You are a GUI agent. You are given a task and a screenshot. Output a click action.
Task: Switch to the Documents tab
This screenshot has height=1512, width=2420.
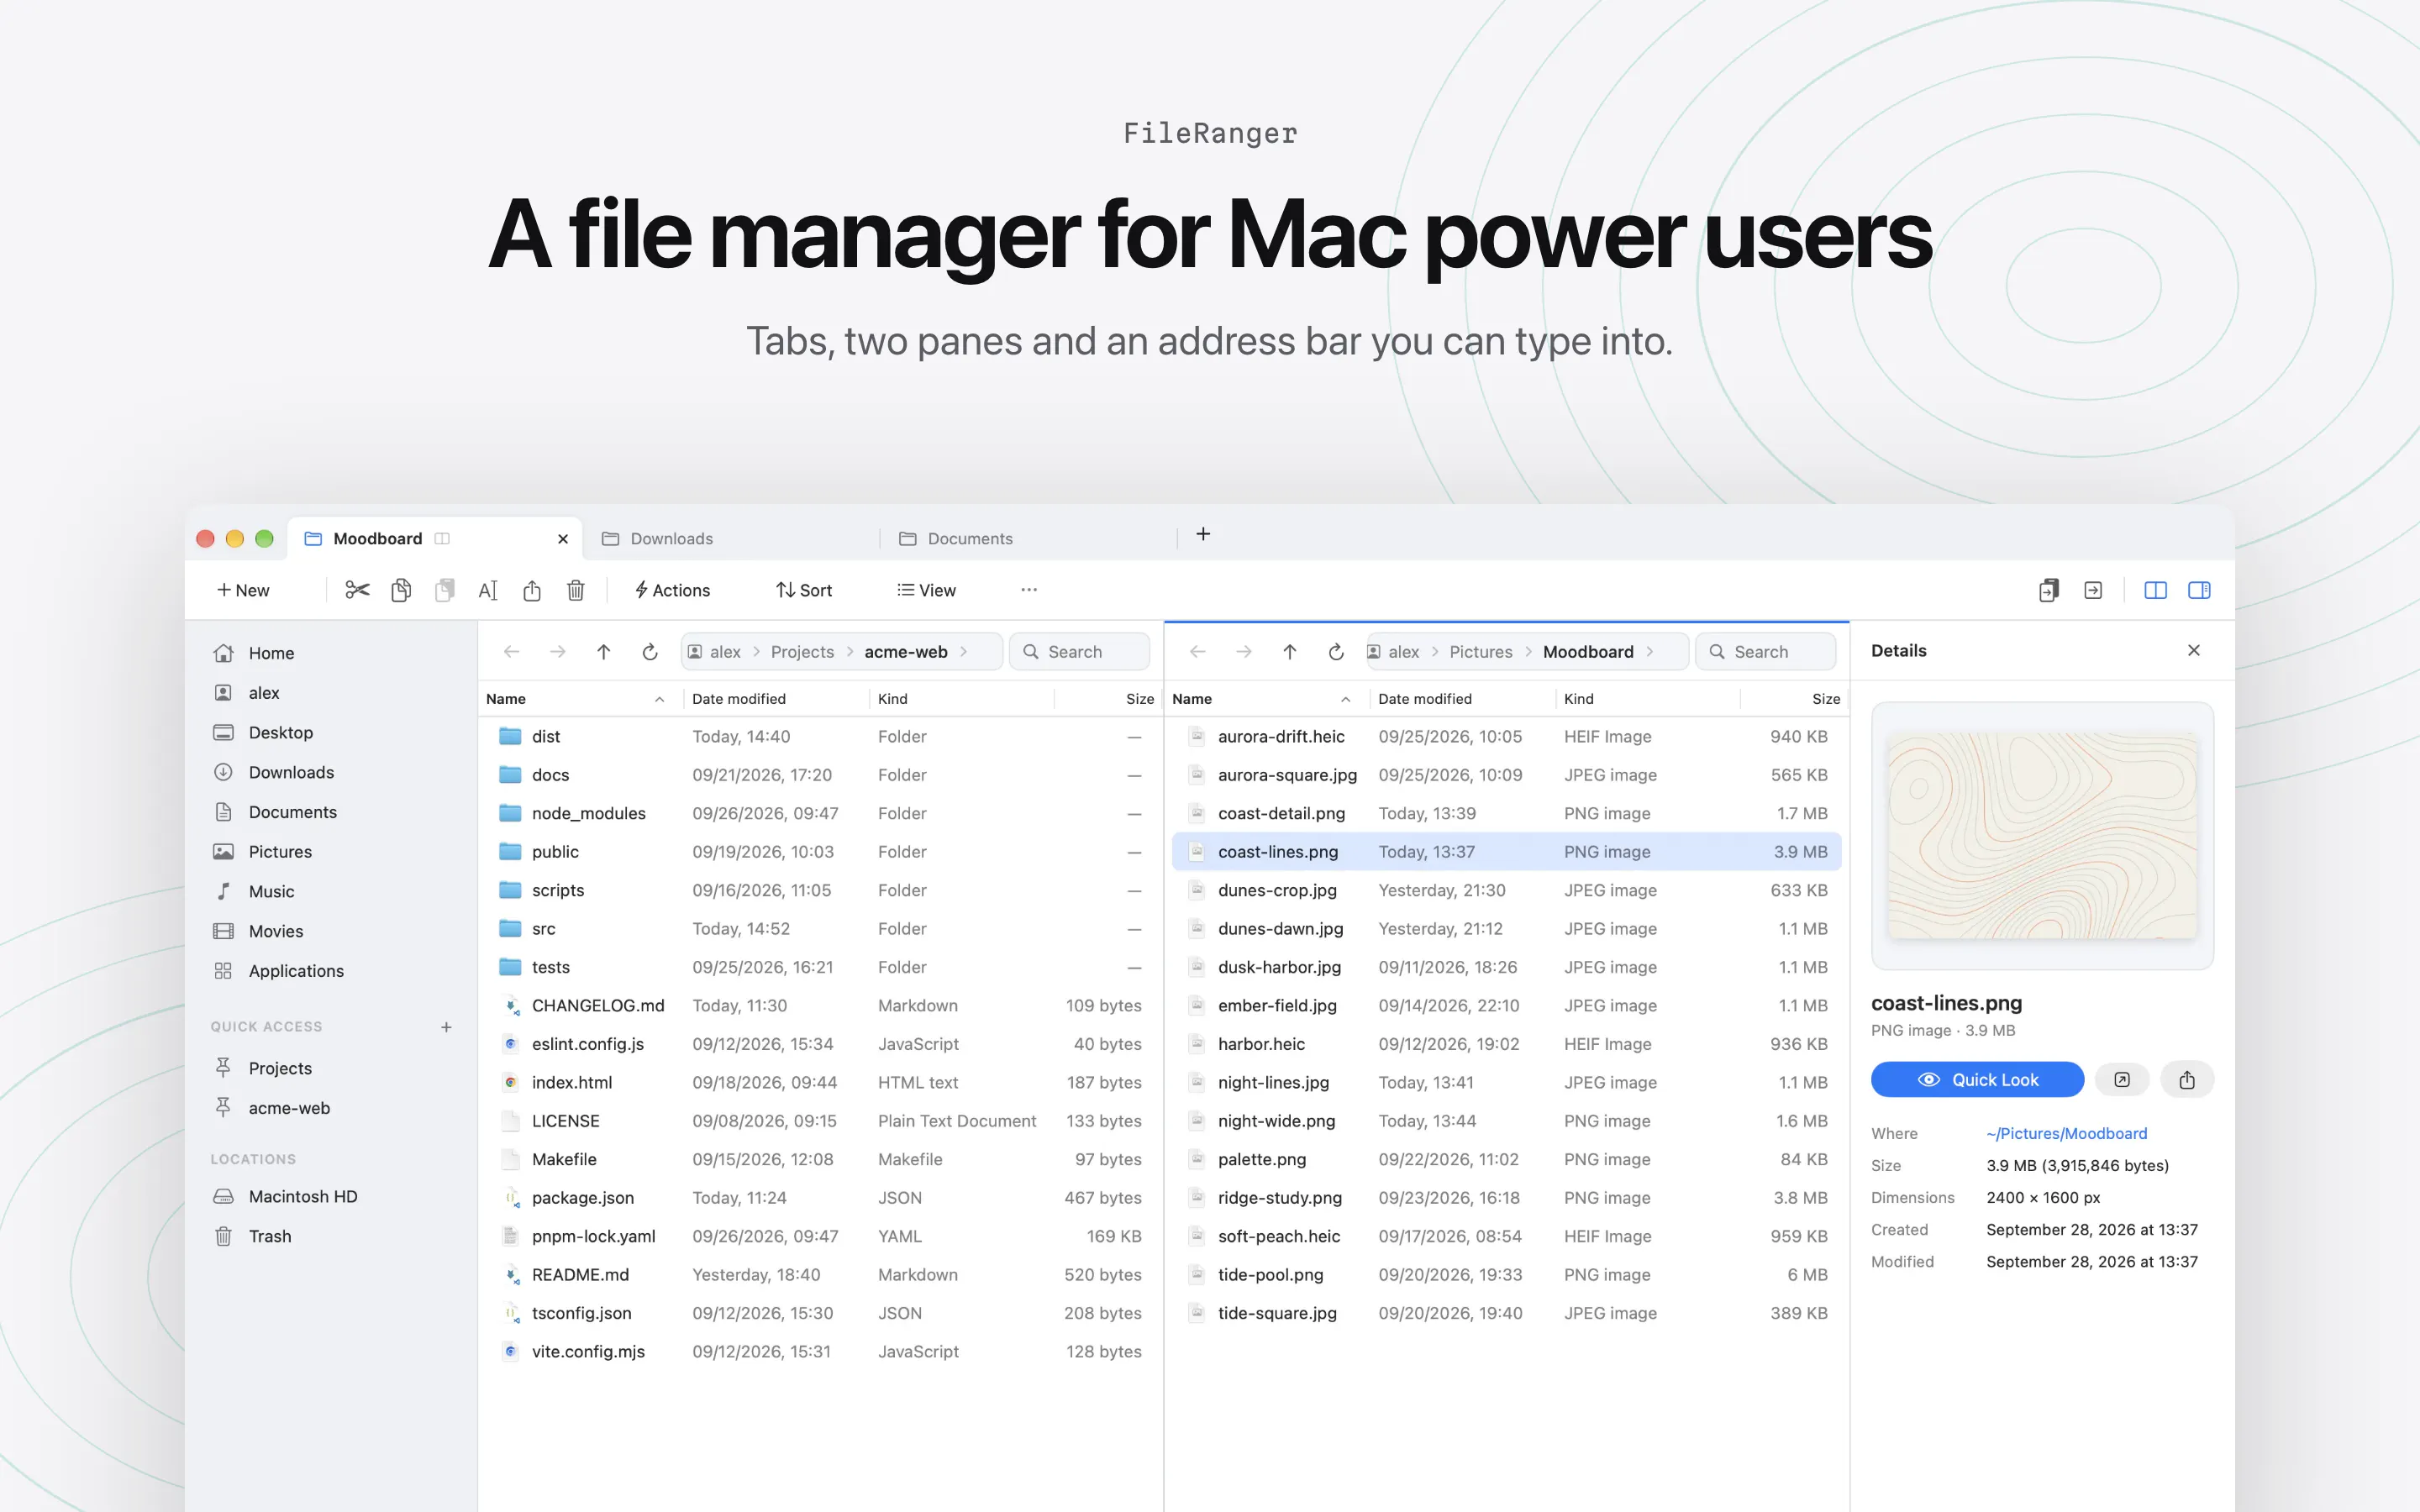pyautogui.click(x=1030, y=538)
